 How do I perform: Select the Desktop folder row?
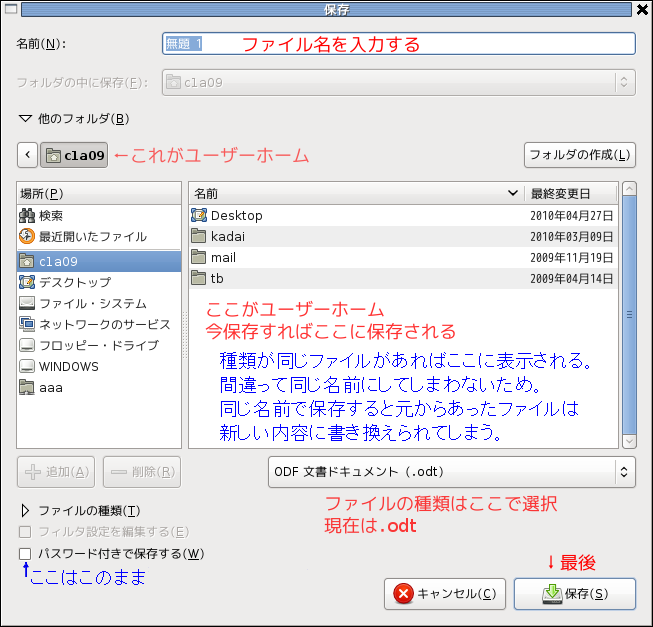pyautogui.click(x=403, y=216)
